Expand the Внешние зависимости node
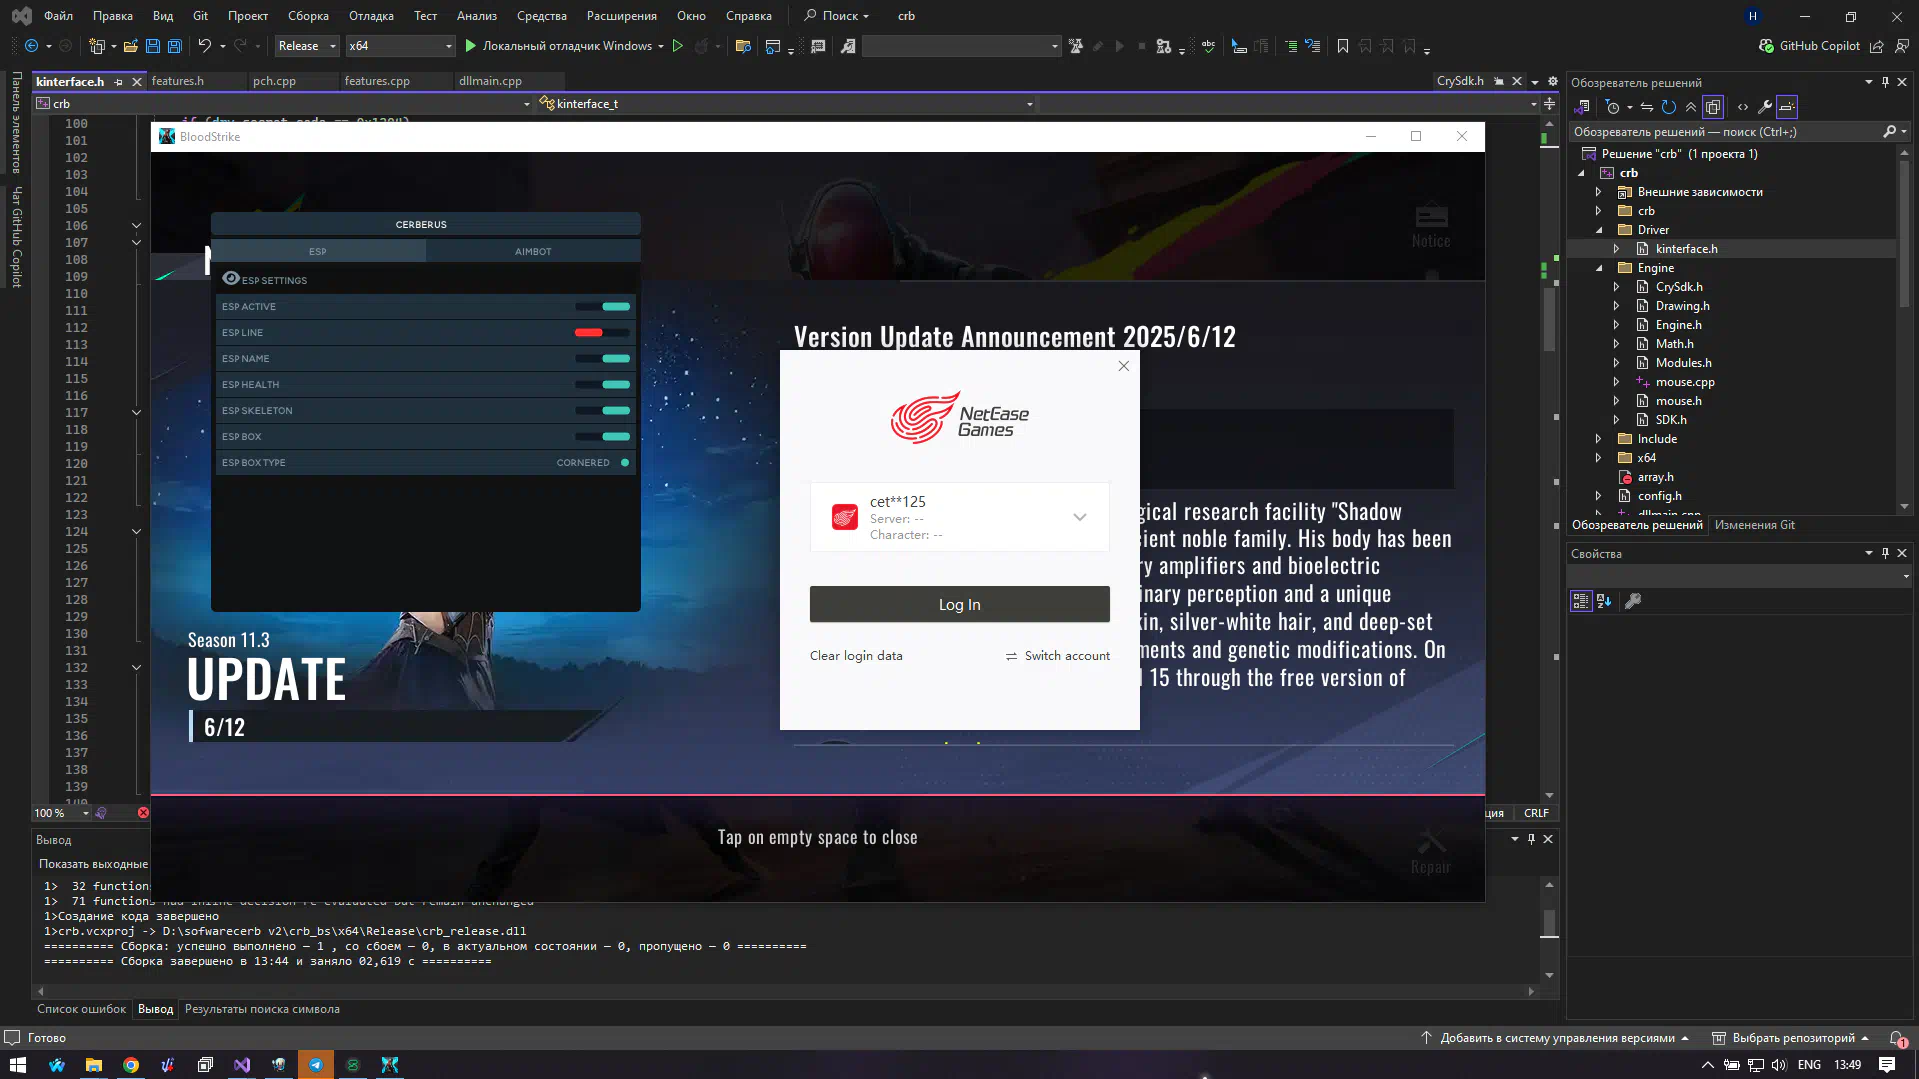The width and height of the screenshot is (1919, 1079). pyautogui.click(x=1599, y=192)
